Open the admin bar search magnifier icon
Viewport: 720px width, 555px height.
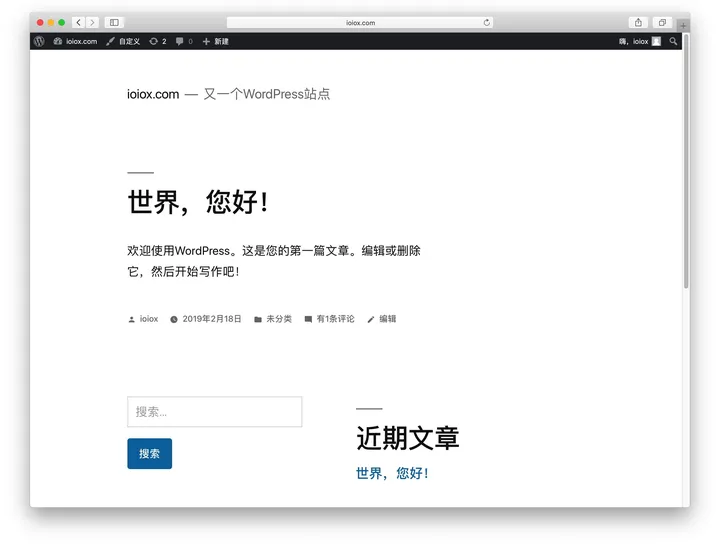pyautogui.click(x=674, y=41)
